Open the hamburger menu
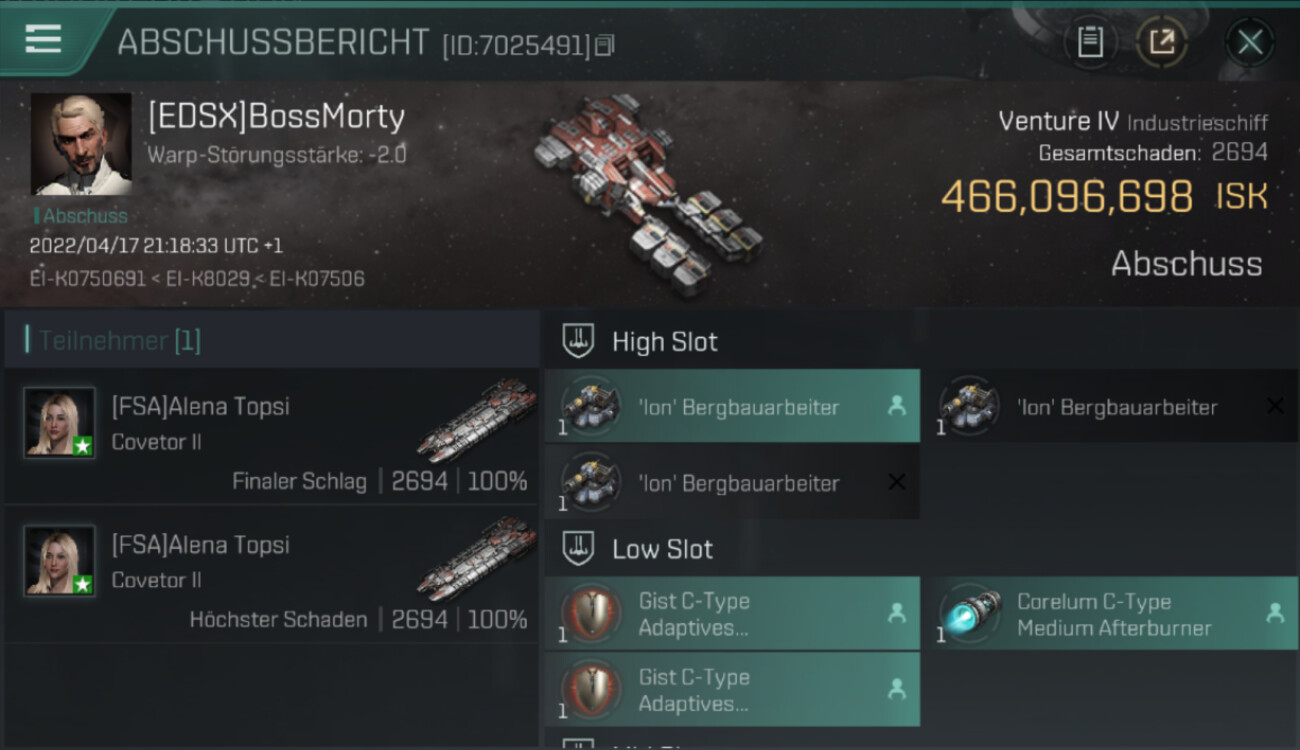This screenshot has height=750, width=1300. click(43, 39)
